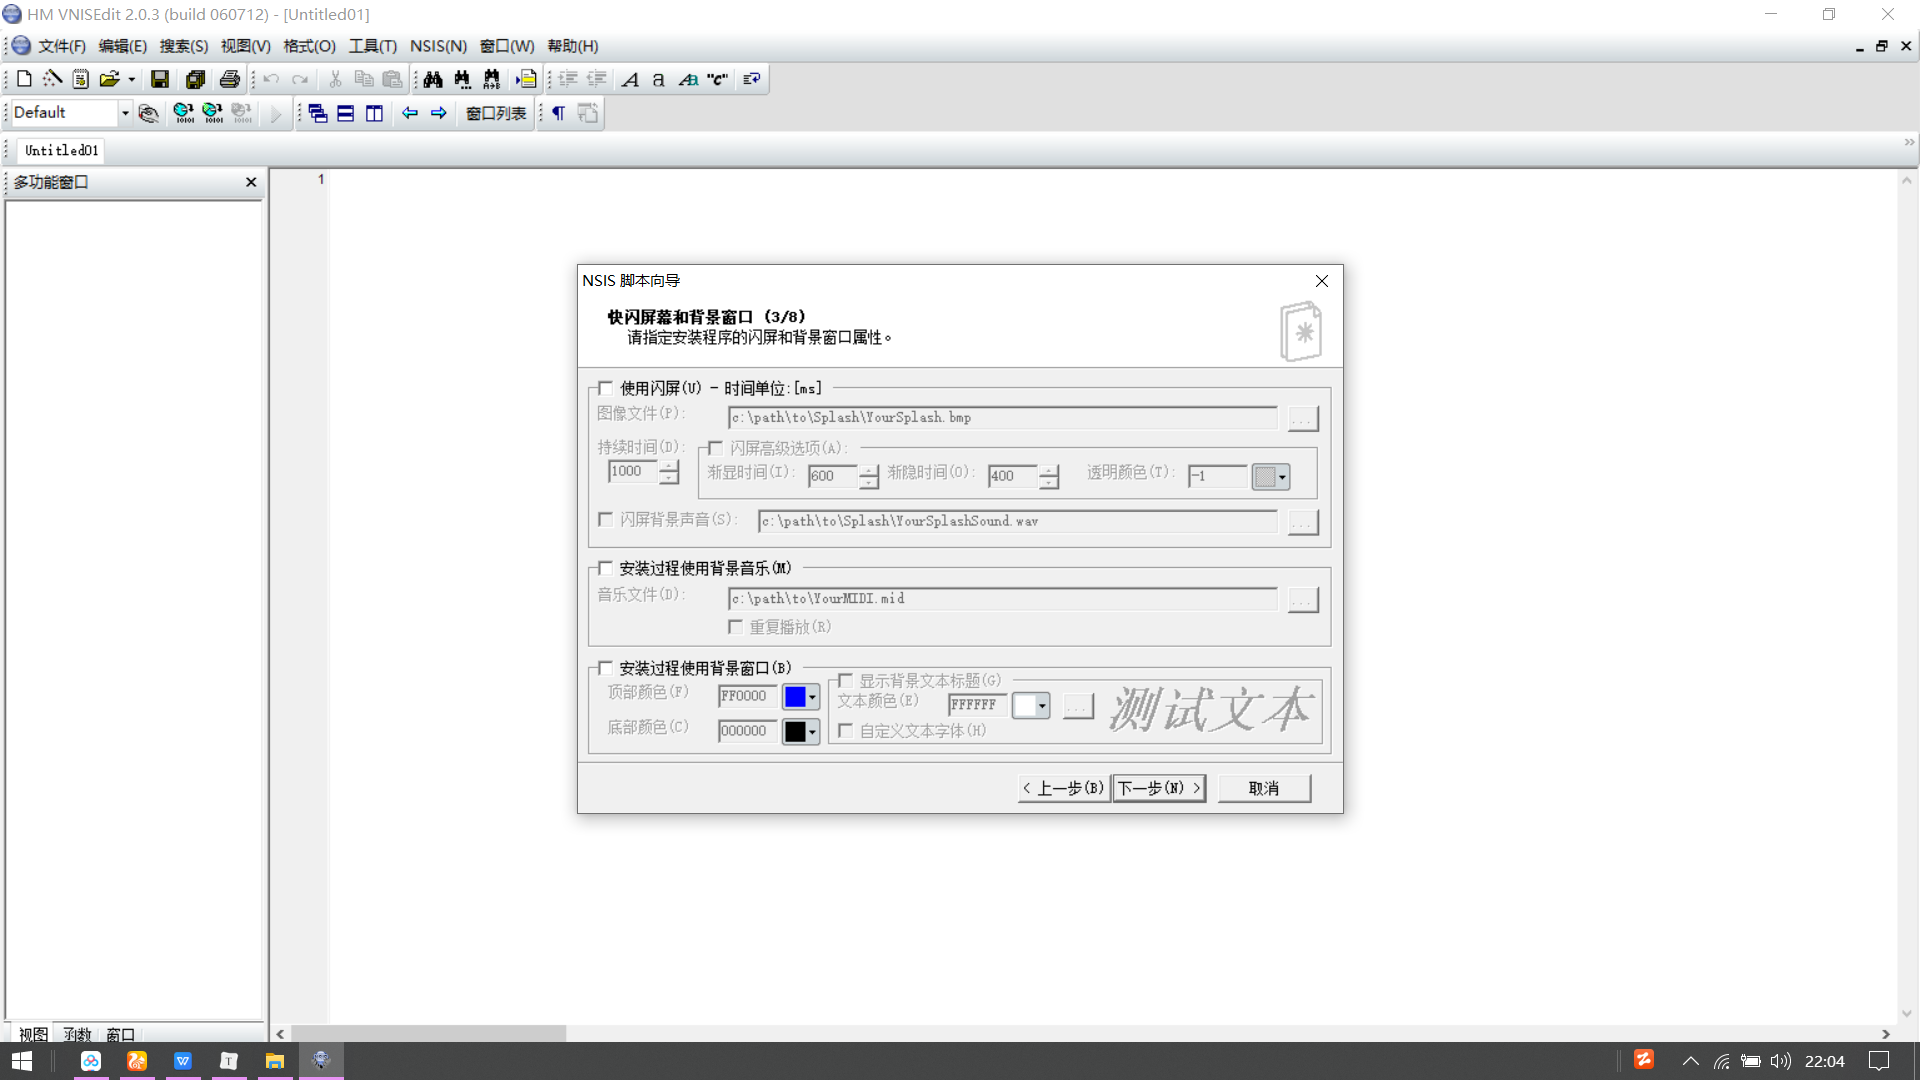
Task: Go to previous window blue arrow
Action: (x=410, y=113)
